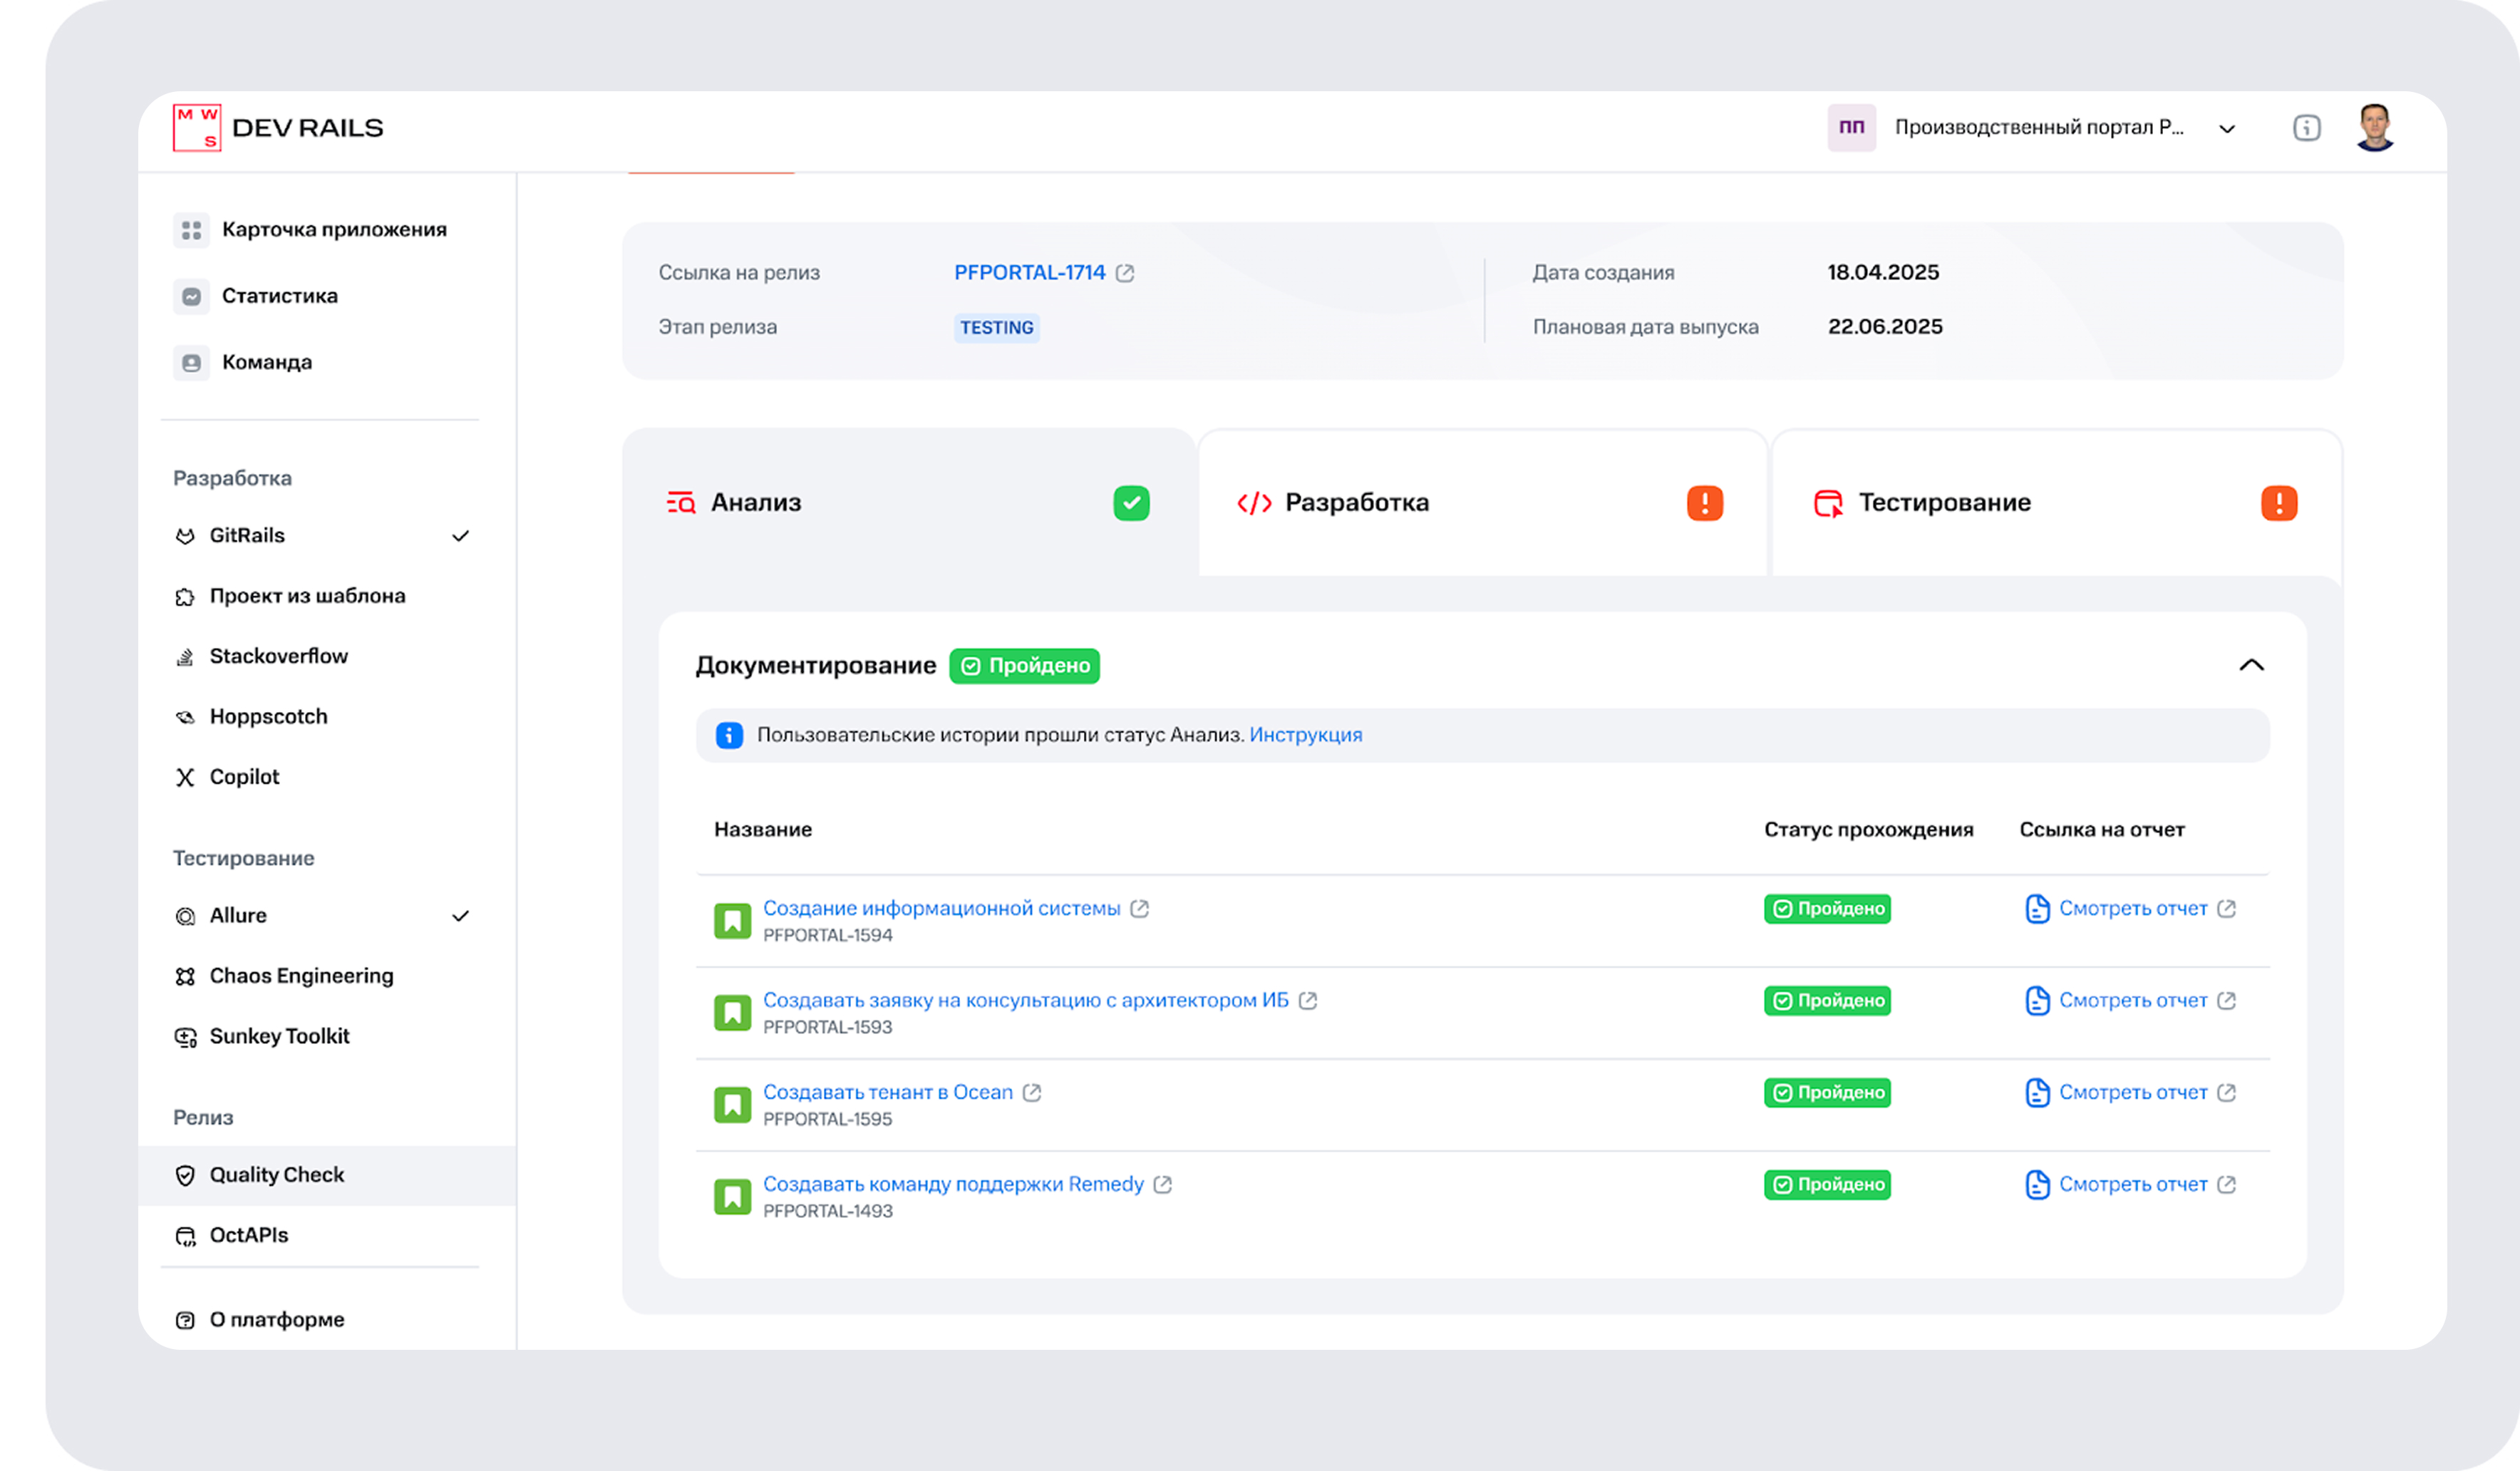2520x1471 pixels.
Task: Expand the Allure submenu chevron
Action: click(460, 916)
